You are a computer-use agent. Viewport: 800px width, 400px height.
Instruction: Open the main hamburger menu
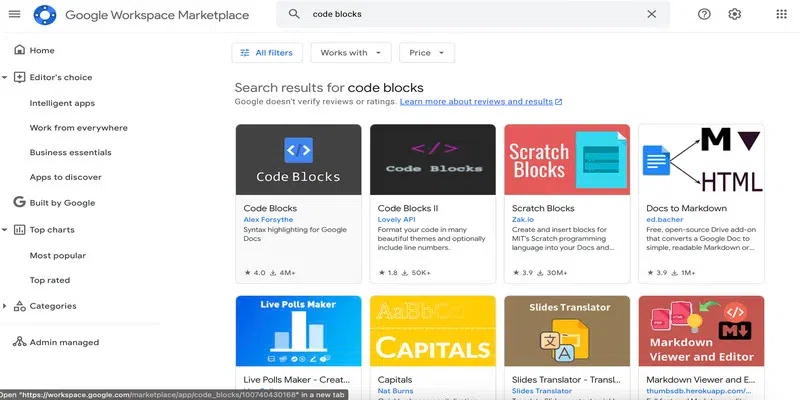coord(14,15)
